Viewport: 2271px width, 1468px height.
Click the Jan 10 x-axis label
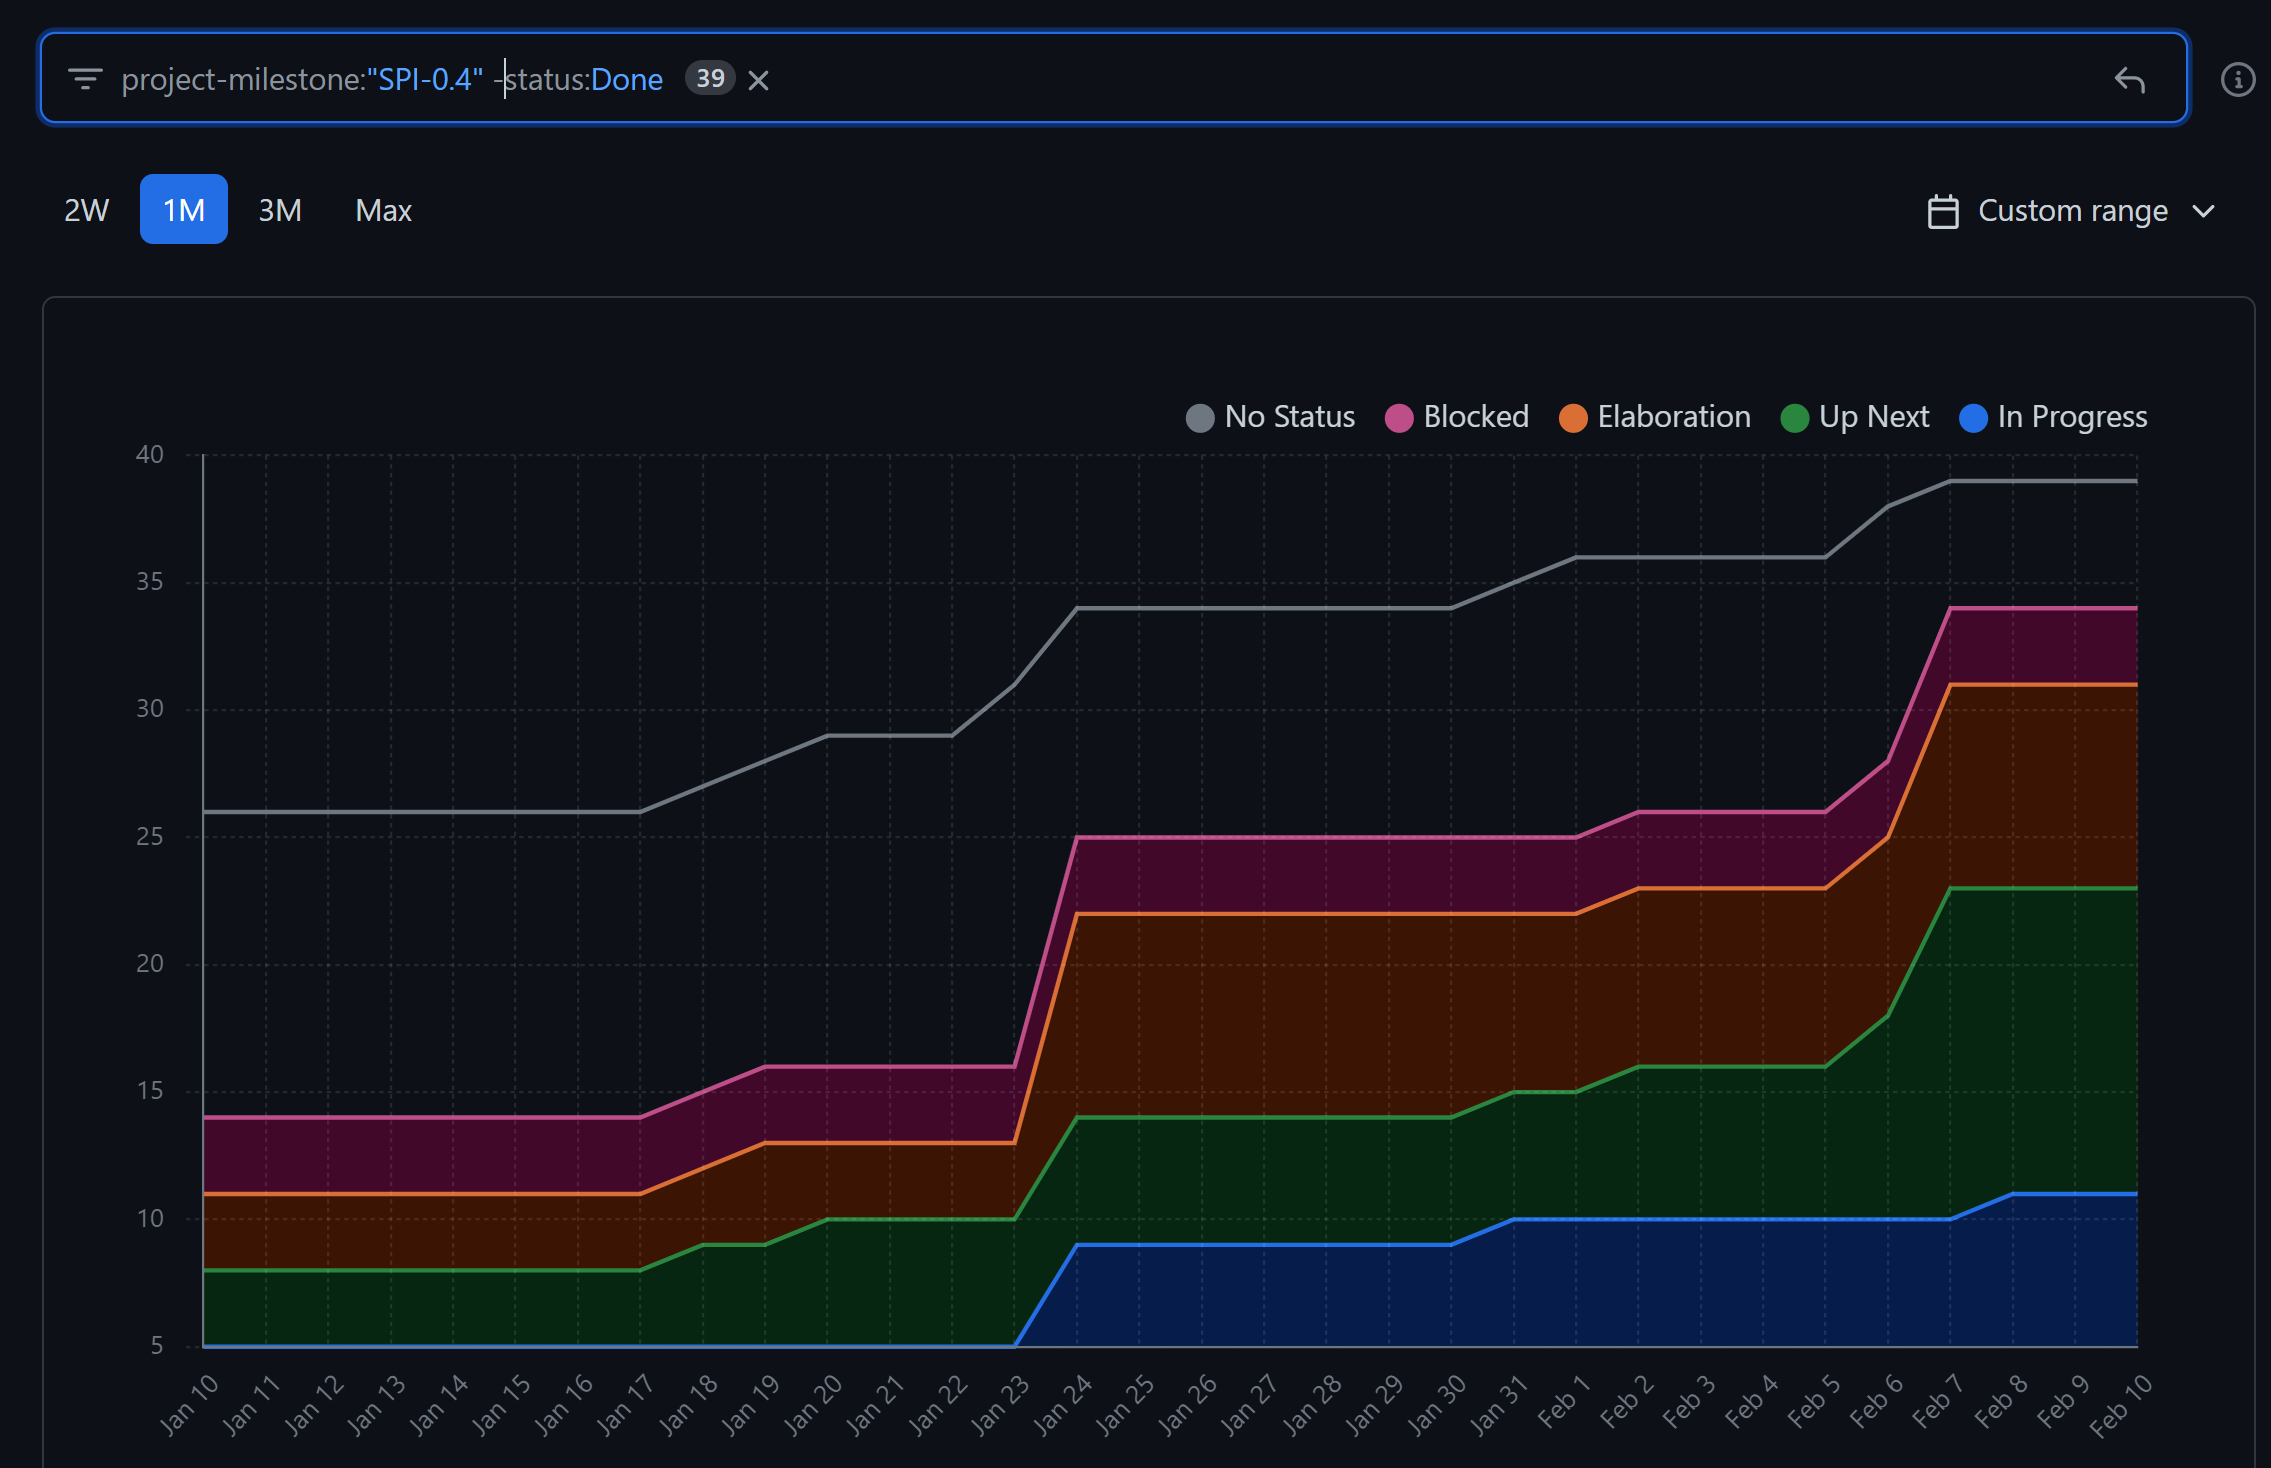tap(190, 1404)
